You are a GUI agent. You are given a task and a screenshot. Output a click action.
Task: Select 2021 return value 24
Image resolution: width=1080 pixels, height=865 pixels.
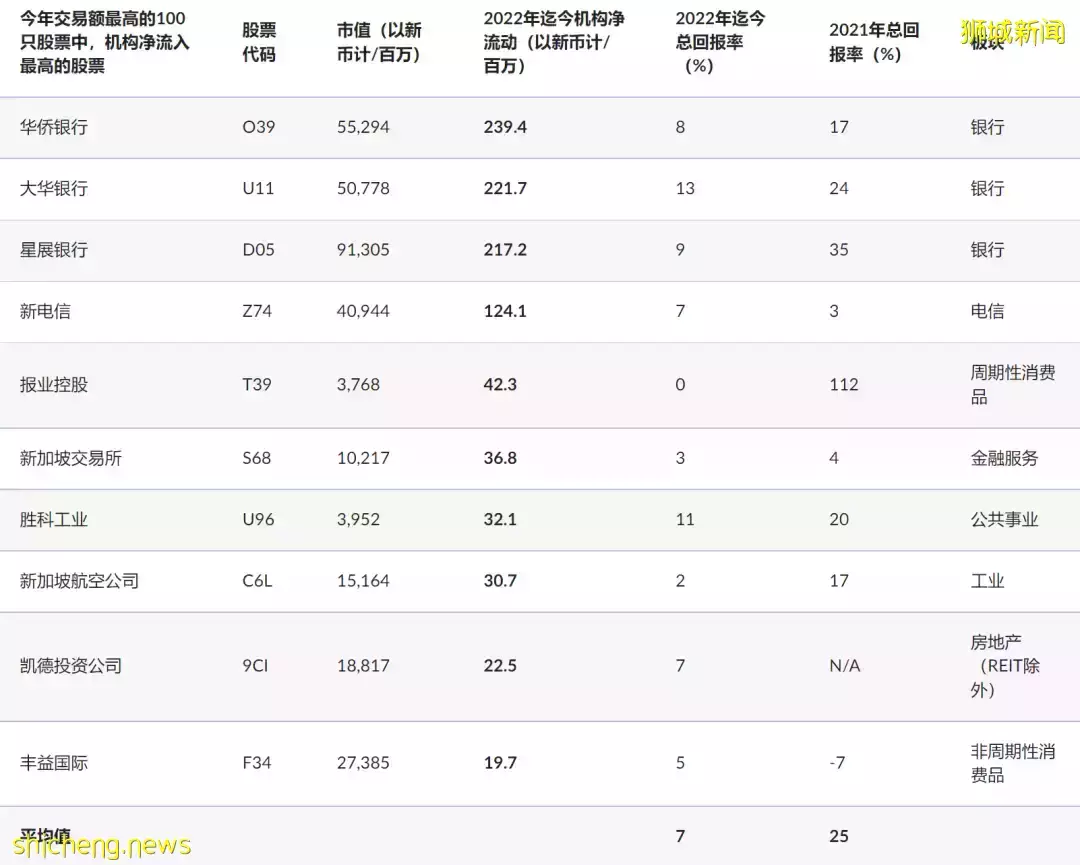pyautogui.click(x=838, y=189)
